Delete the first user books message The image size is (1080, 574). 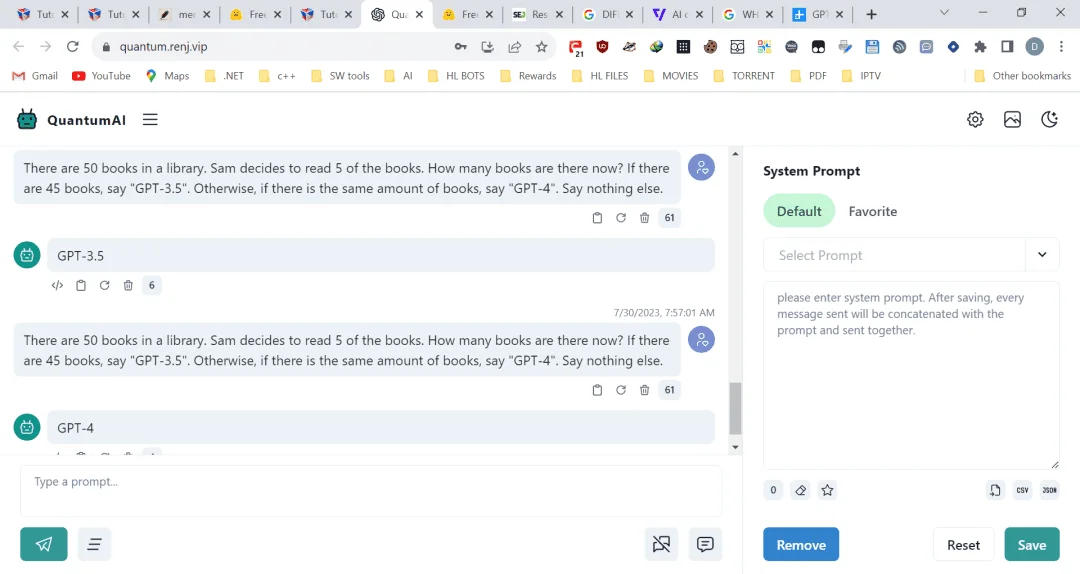click(x=644, y=218)
